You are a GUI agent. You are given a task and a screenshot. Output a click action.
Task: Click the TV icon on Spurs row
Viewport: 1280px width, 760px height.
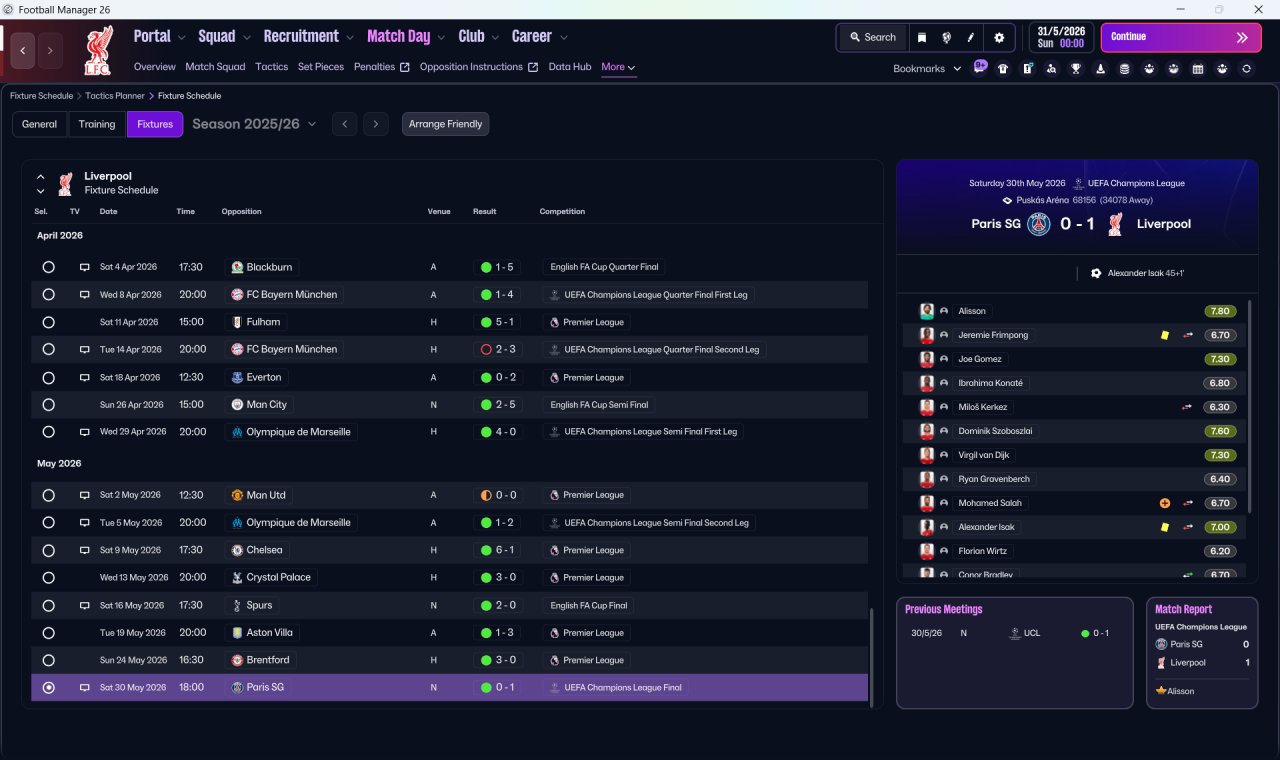(x=85, y=606)
